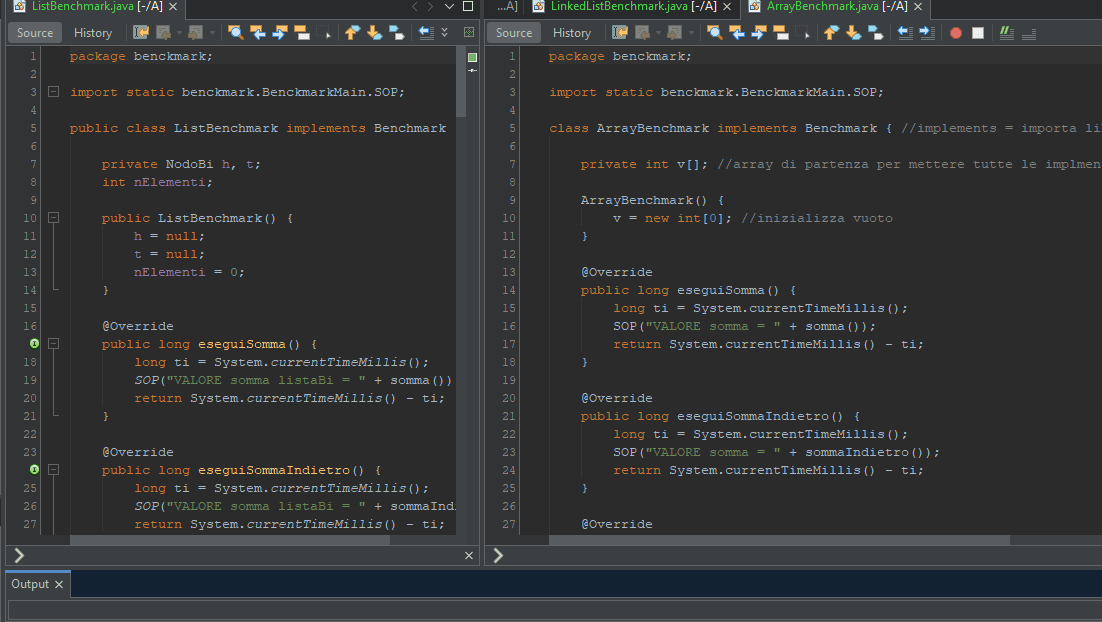Click Last Edit icon in left editor toolbar
Image resolution: width=1102 pixels, height=622 pixels.
pos(141,32)
